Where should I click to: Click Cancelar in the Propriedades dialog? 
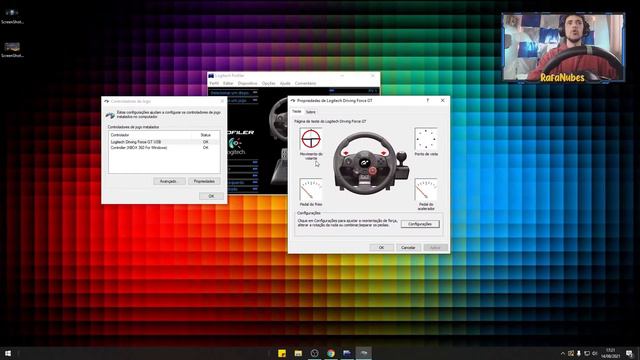click(408, 248)
